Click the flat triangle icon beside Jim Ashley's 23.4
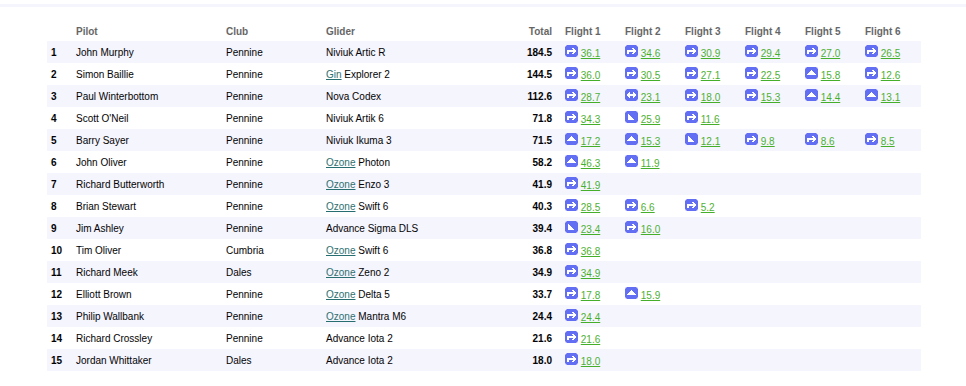 pos(571,227)
